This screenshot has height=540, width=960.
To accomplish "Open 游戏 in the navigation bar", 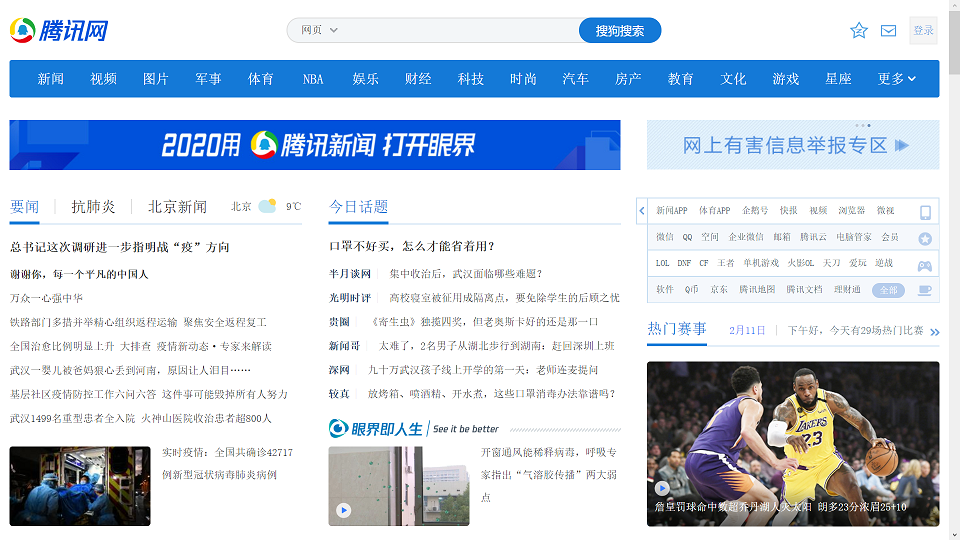I will click(786, 79).
